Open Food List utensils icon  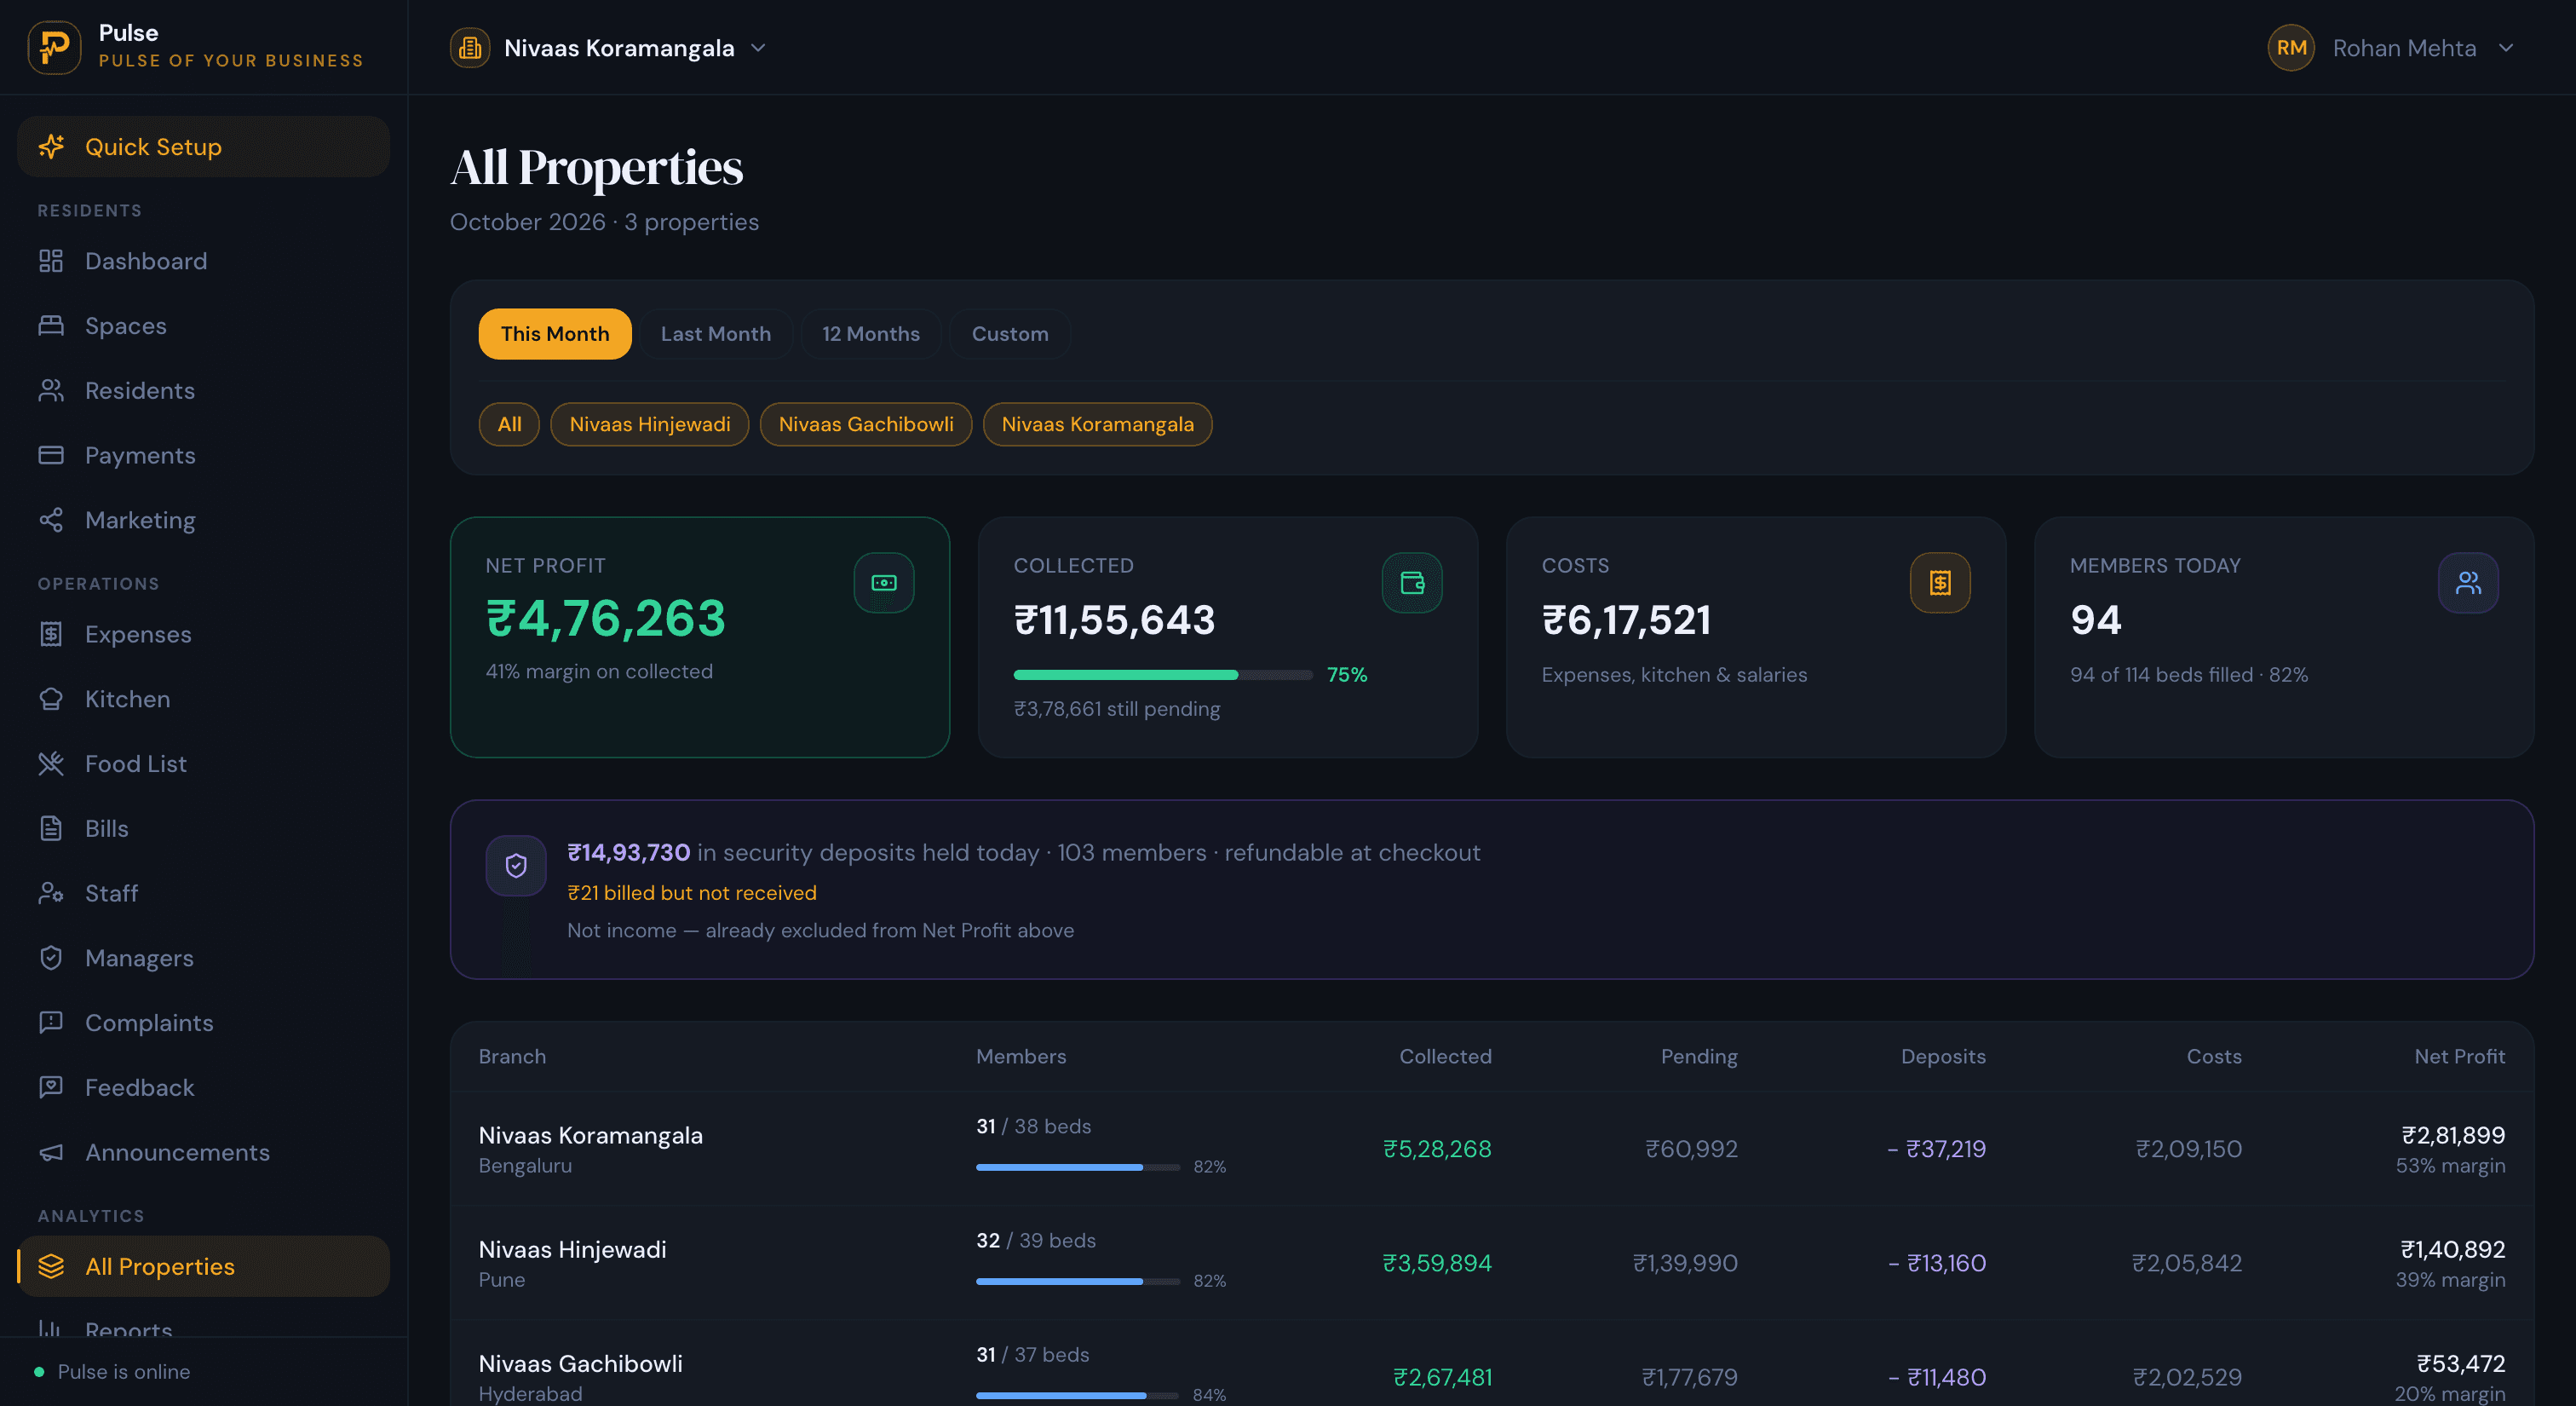[x=51, y=764]
